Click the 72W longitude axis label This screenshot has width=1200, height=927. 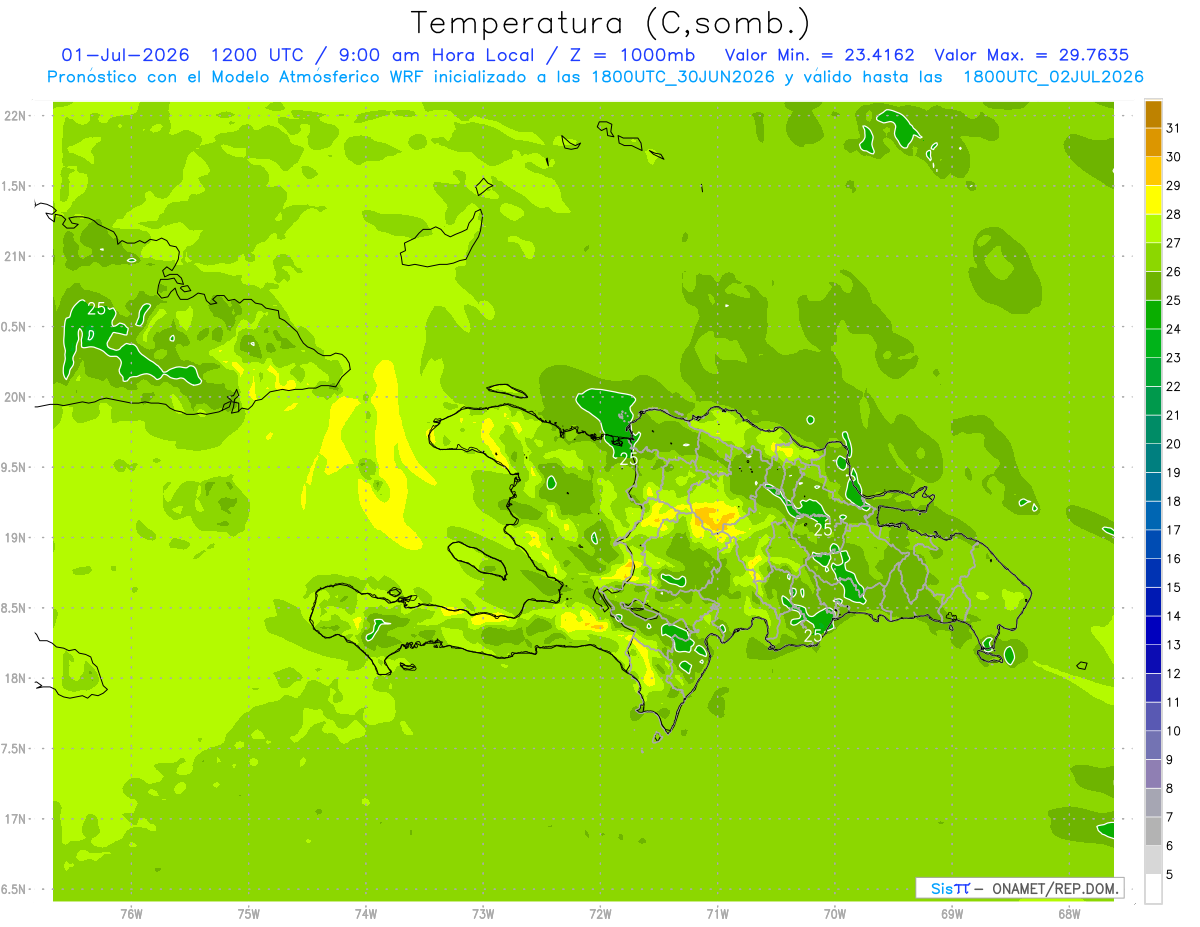click(x=600, y=913)
